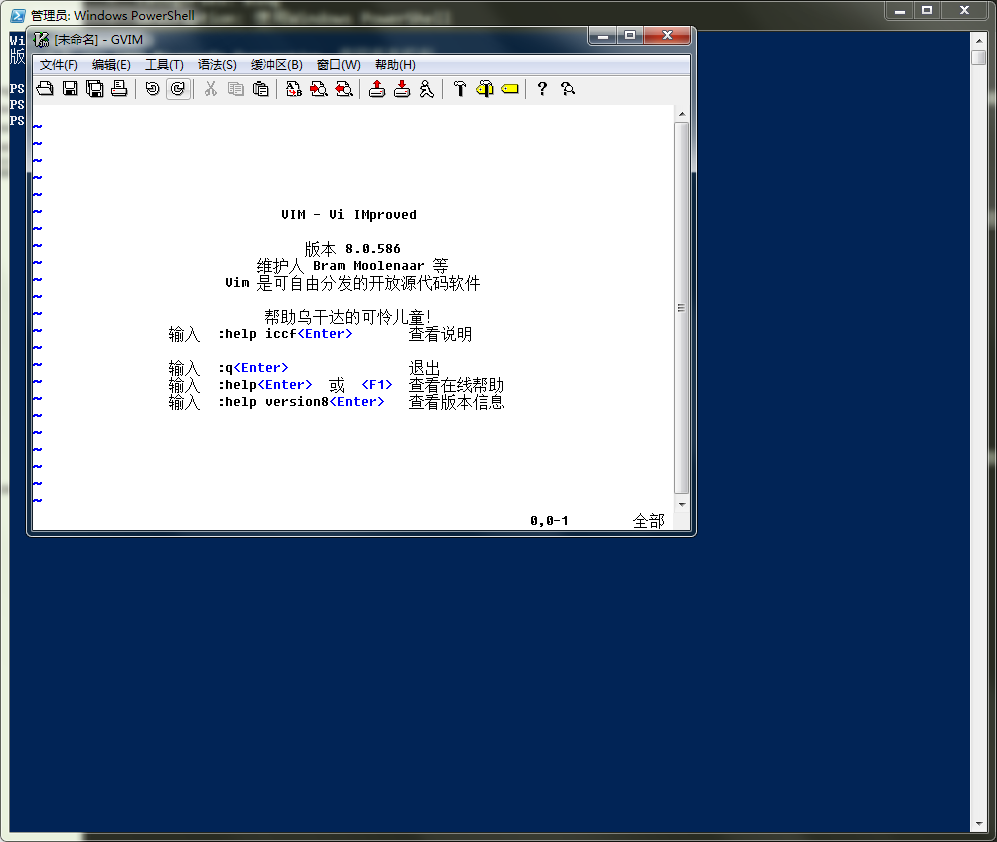Click the Run Script icon
The width and height of the screenshot is (997, 842).
pyautogui.click(x=427, y=89)
